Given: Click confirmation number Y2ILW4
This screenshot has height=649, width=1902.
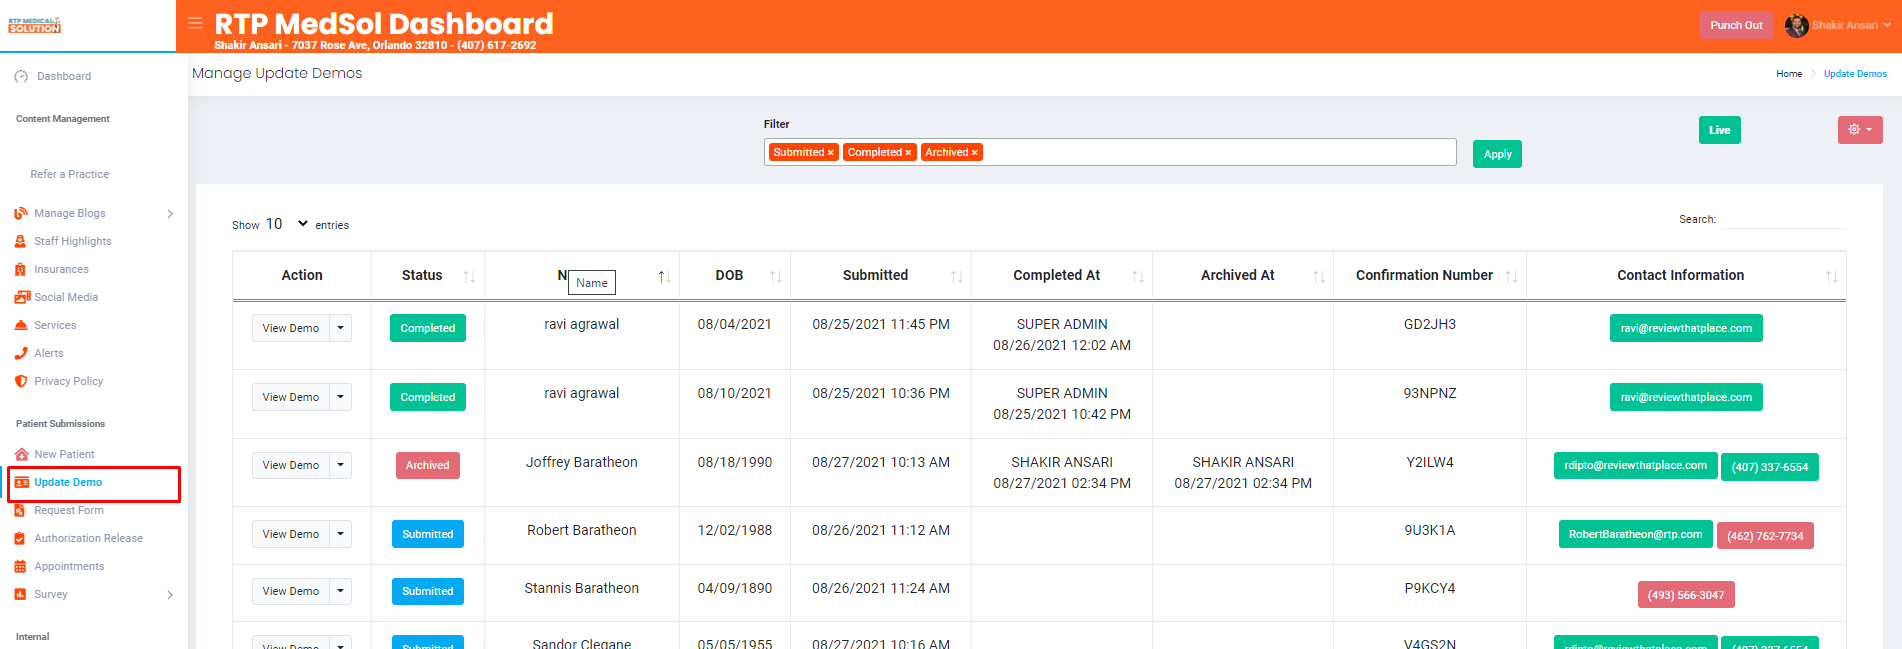Looking at the screenshot, I should click(1430, 462).
